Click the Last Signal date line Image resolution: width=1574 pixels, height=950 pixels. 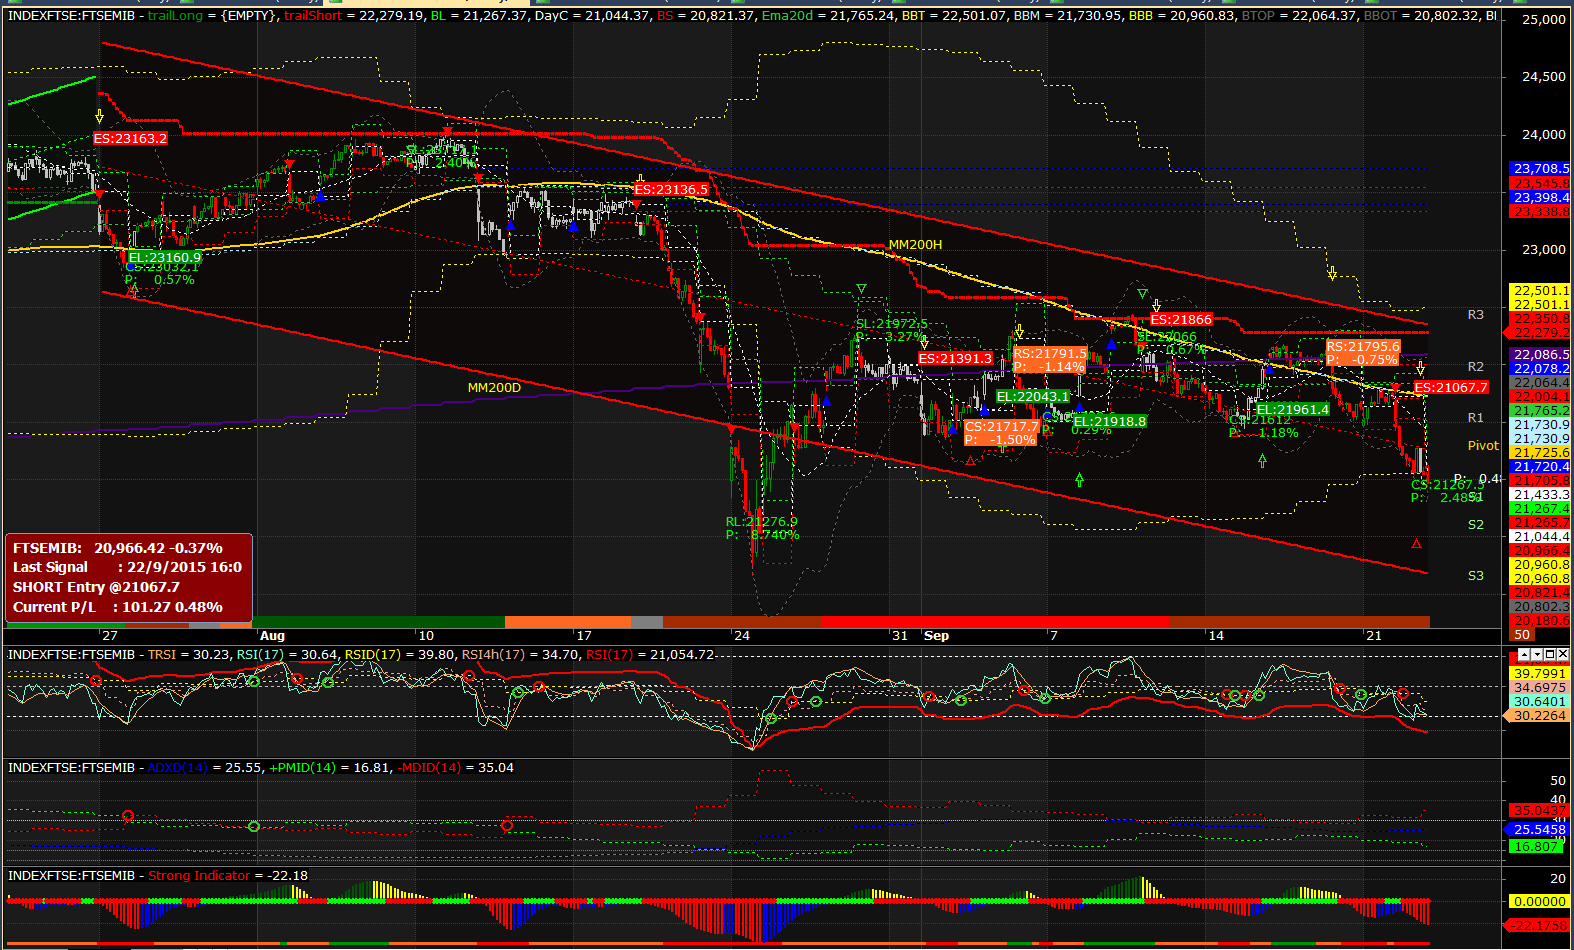(127, 567)
